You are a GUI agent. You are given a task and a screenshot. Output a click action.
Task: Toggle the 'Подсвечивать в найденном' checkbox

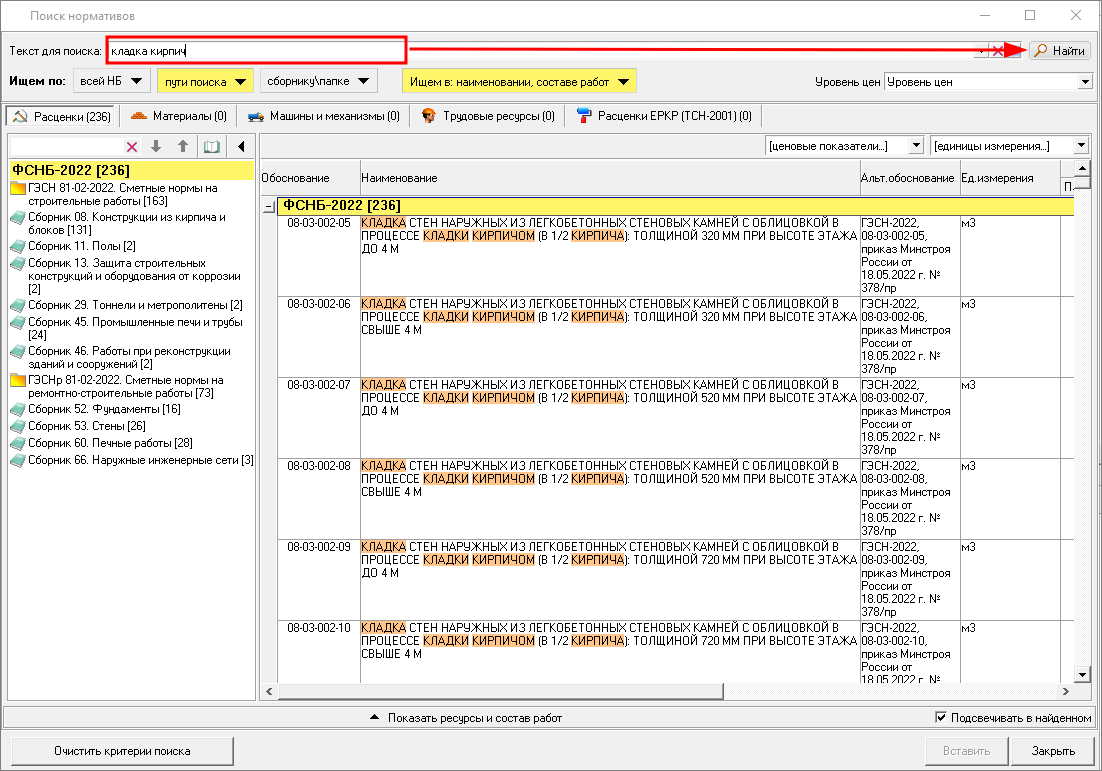(941, 717)
